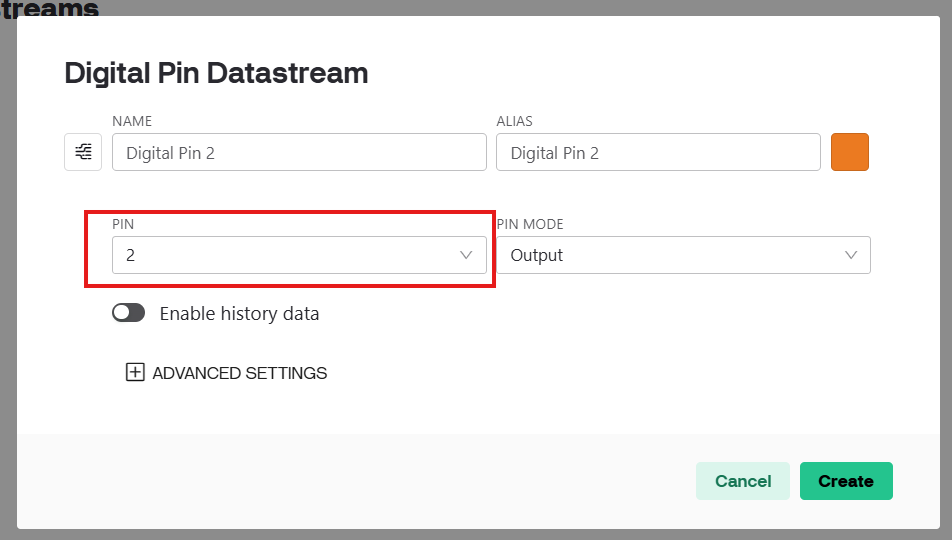Screen dimensions: 952x540
Task: Click the chevron arrow in PIN field
Action: point(466,255)
